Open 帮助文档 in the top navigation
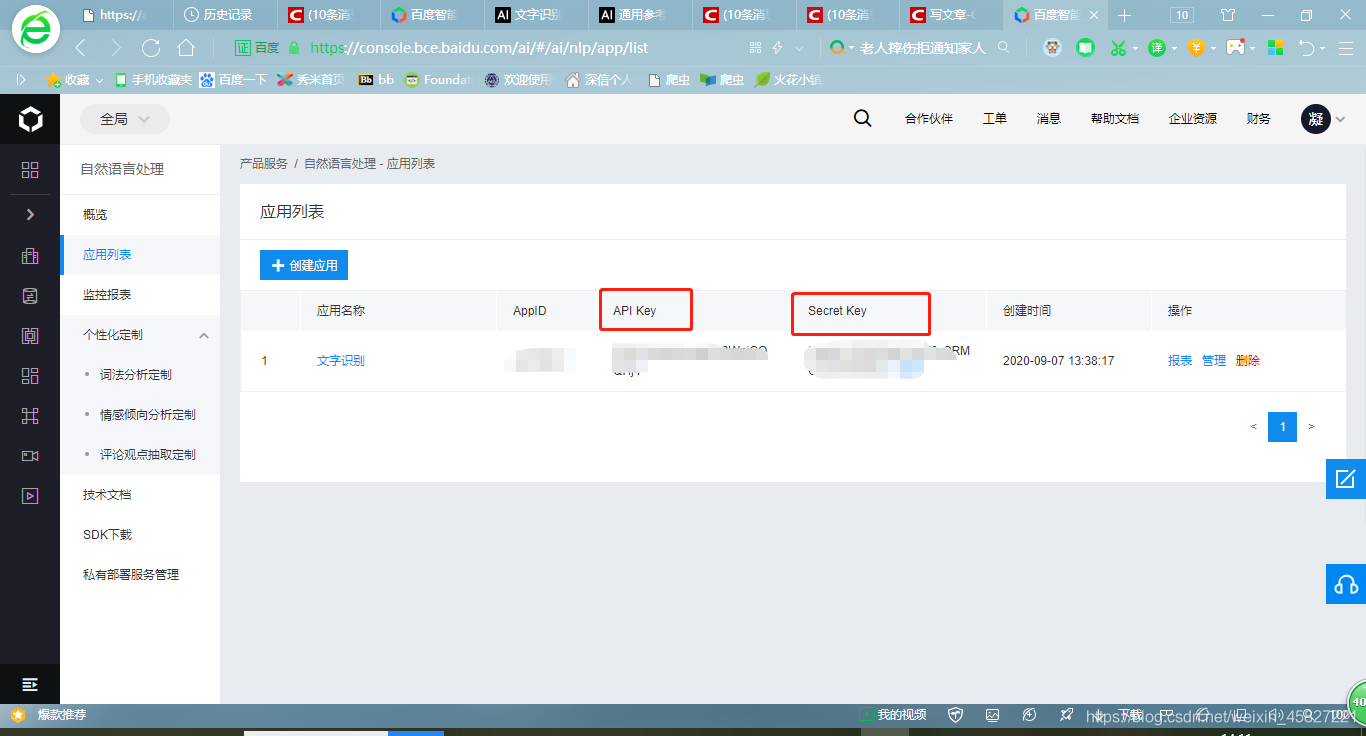This screenshot has width=1366, height=736. coord(1115,119)
